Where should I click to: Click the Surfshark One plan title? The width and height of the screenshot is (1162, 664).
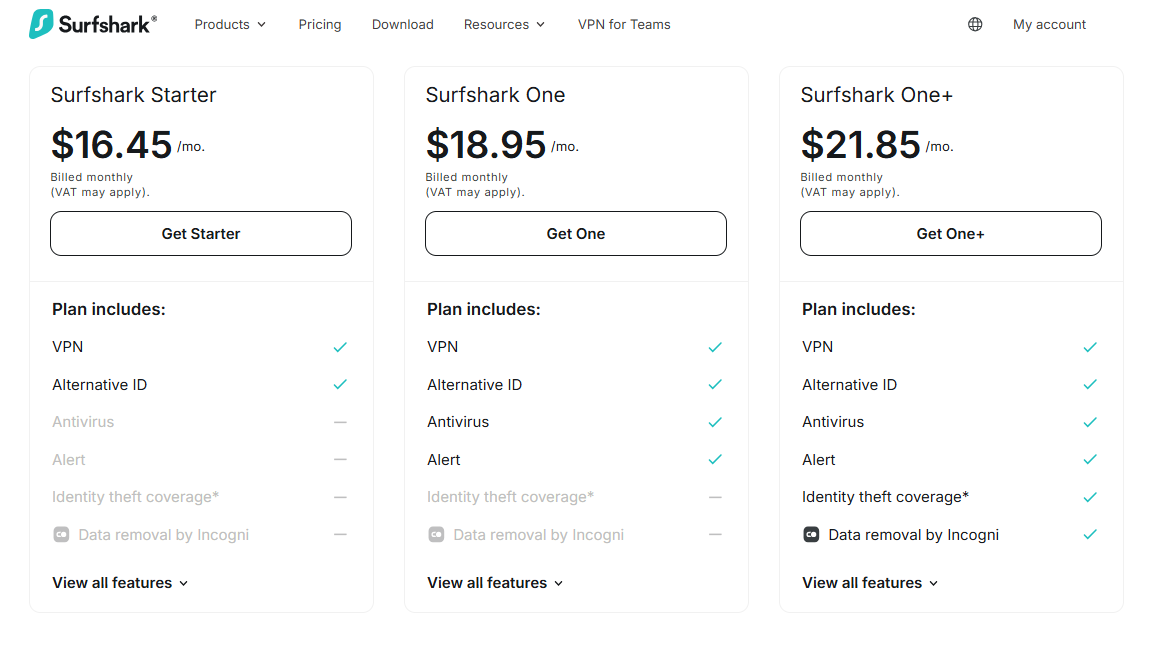pos(495,95)
